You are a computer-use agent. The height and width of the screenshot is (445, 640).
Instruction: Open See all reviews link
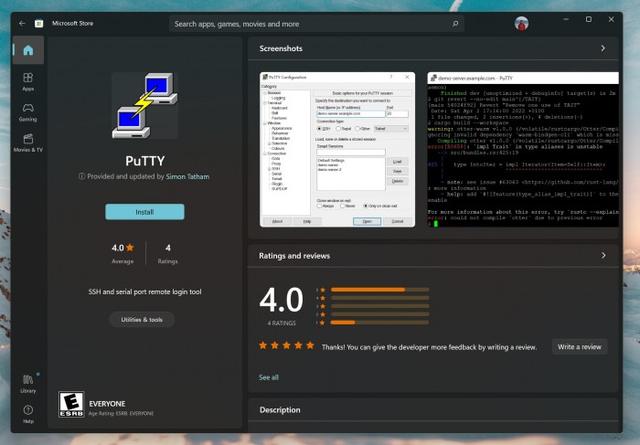click(x=269, y=377)
